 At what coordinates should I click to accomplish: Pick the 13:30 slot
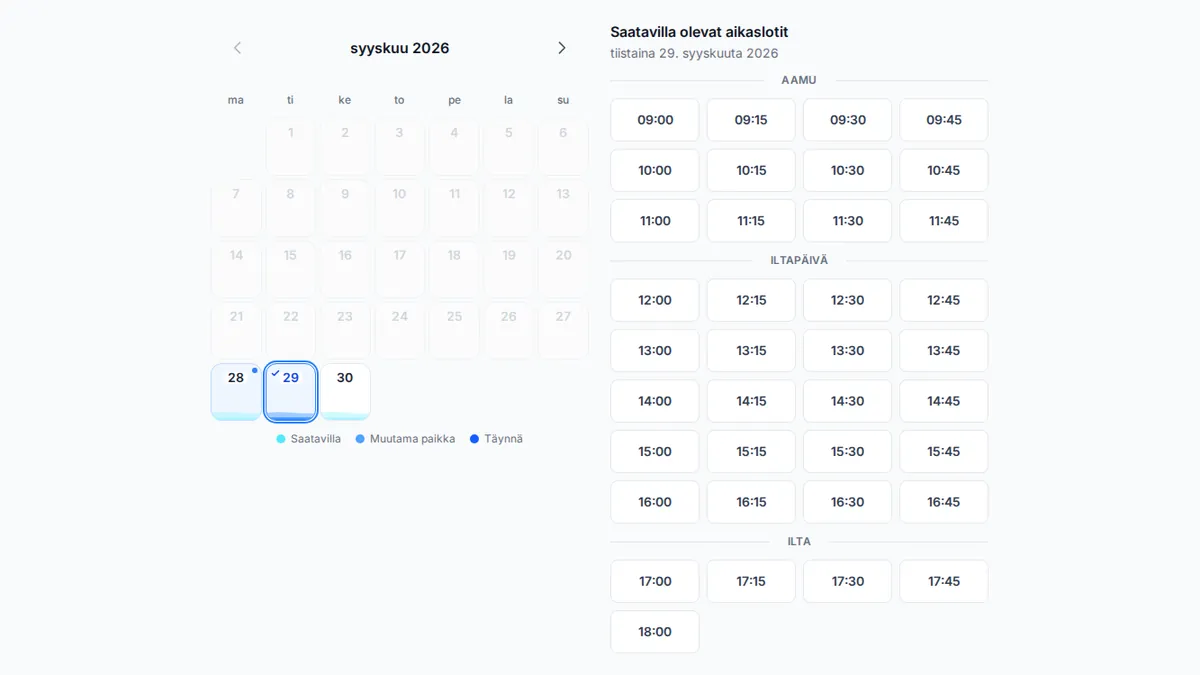(x=847, y=351)
